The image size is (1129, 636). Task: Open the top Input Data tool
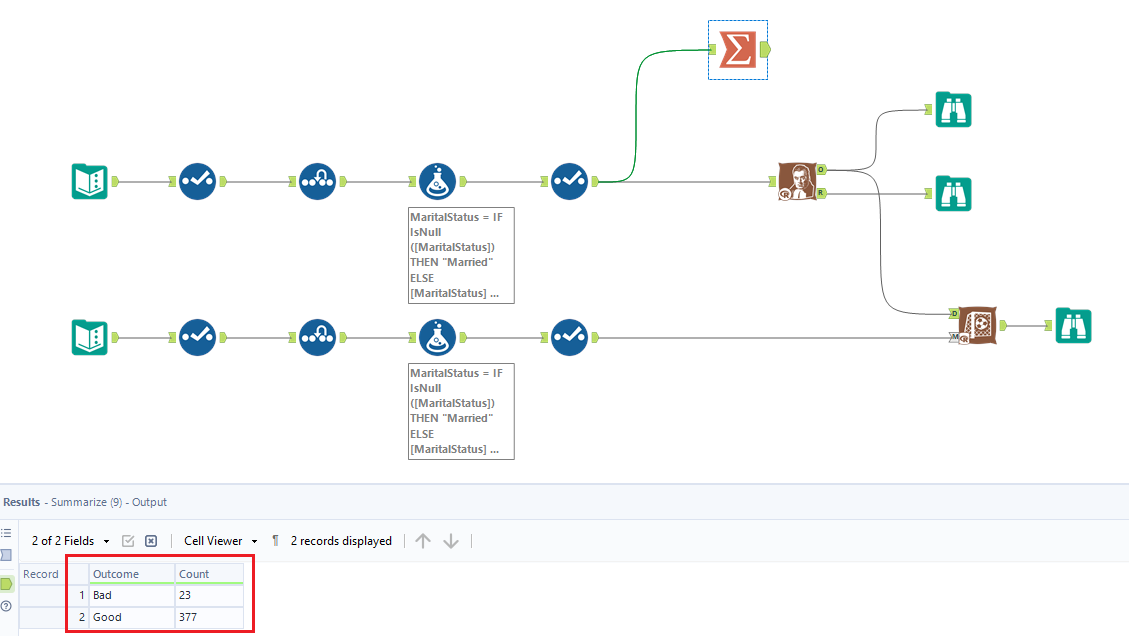point(89,181)
